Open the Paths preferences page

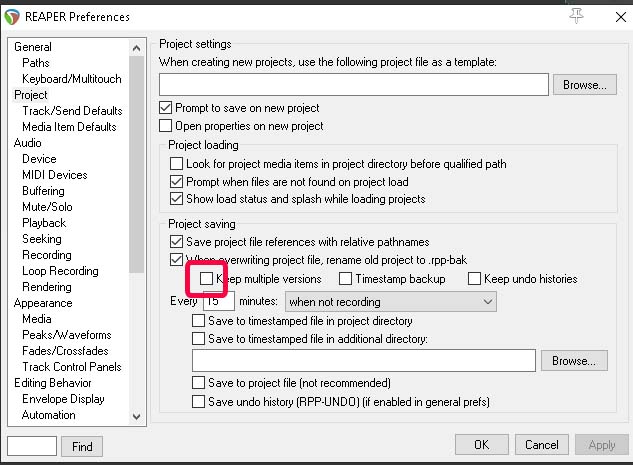[x=36, y=63]
